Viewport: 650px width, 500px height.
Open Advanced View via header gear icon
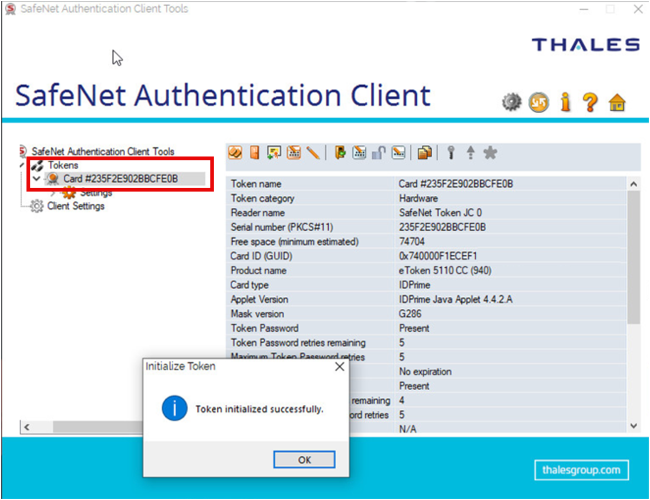click(512, 102)
